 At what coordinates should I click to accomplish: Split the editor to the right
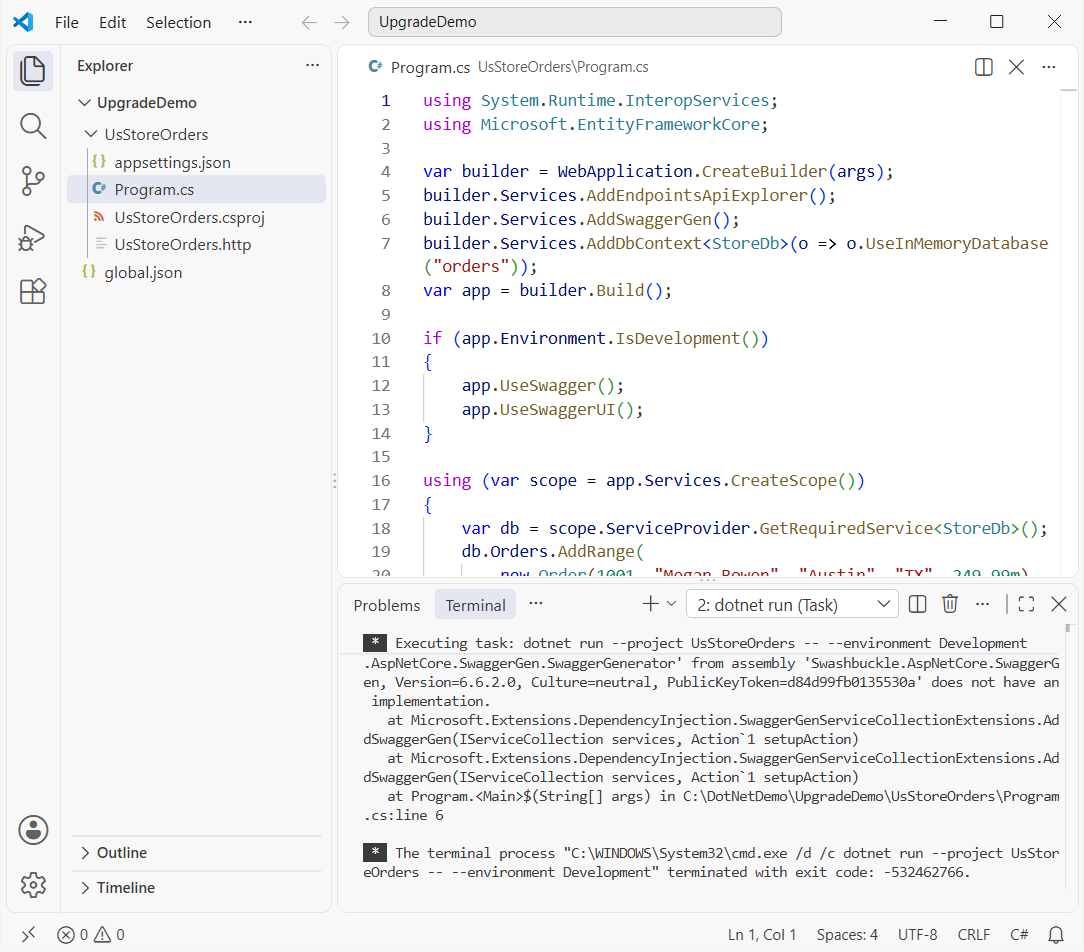pyautogui.click(x=983, y=67)
